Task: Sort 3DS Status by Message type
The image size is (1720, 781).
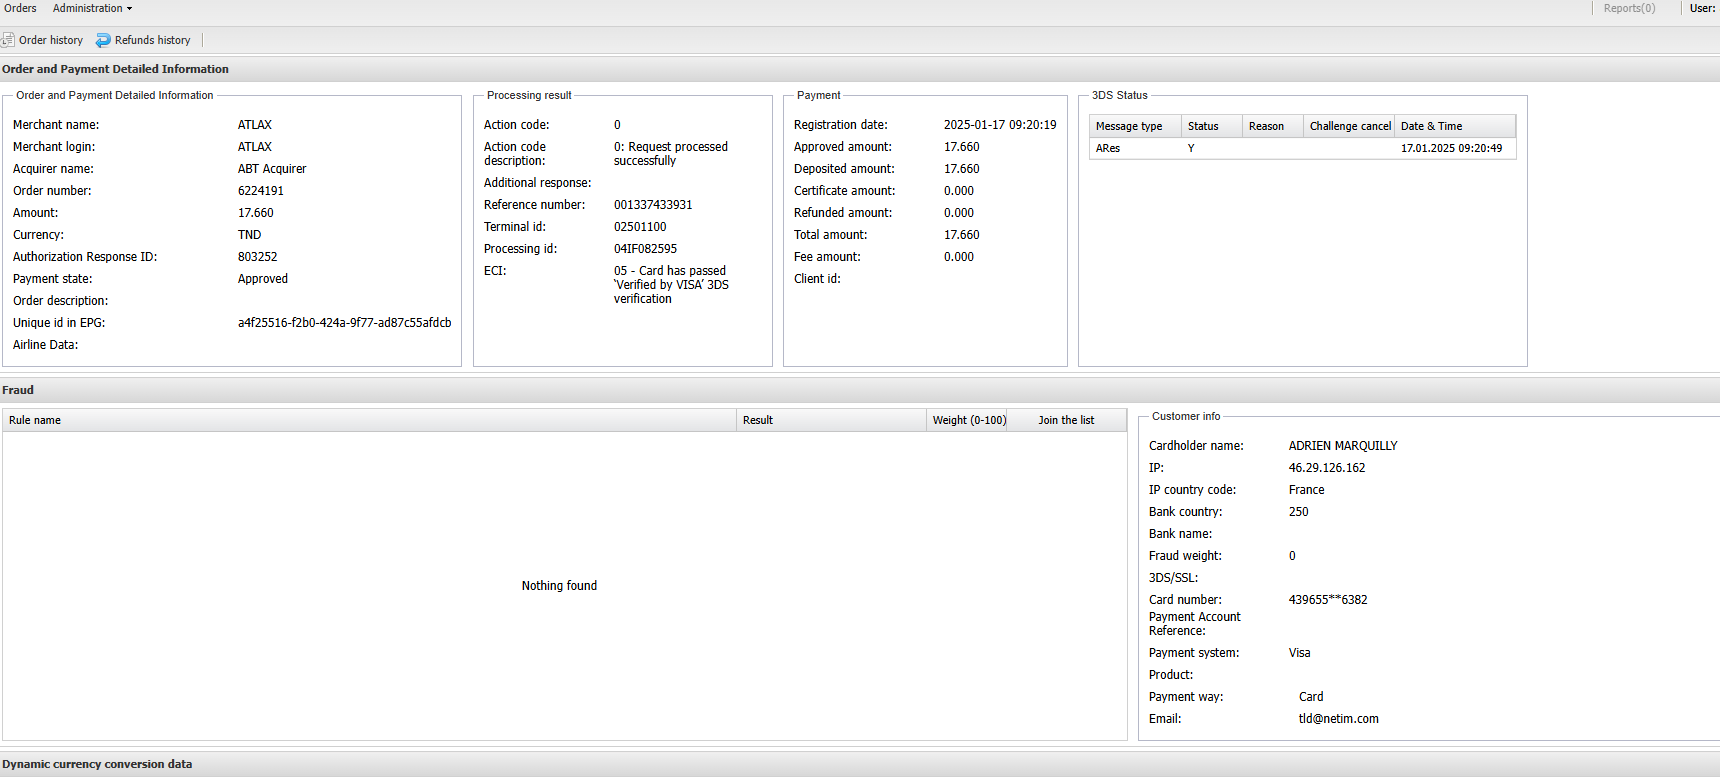Action: pyautogui.click(x=1129, y=126)
